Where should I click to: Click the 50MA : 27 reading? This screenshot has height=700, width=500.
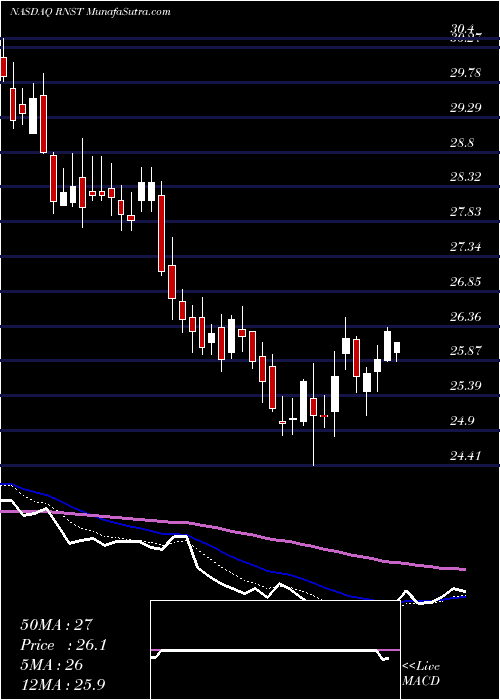click(57, 625)
